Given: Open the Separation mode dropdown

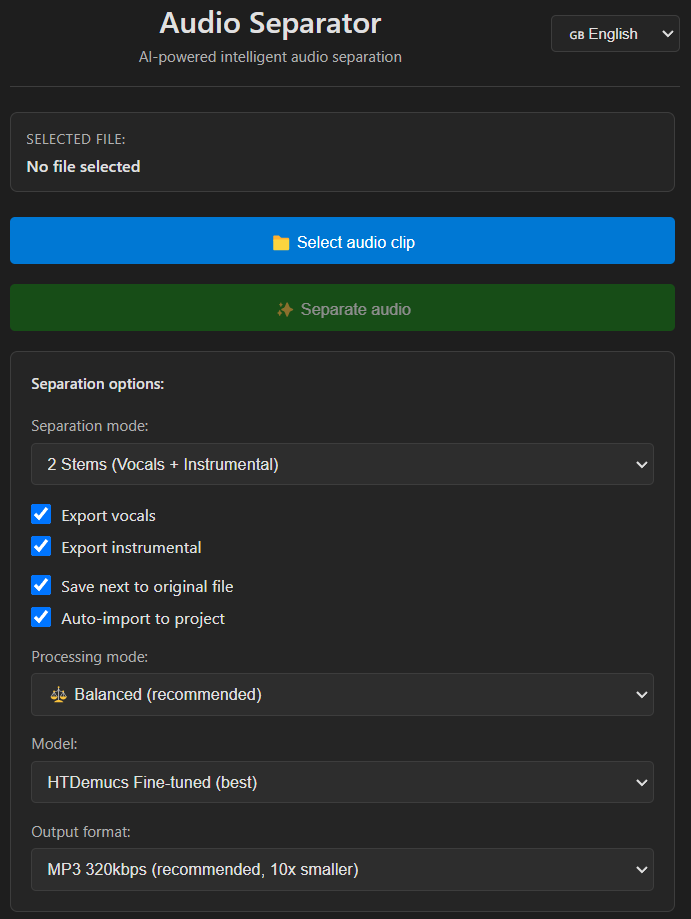Looking at the screenshot, I should (342, 464).
